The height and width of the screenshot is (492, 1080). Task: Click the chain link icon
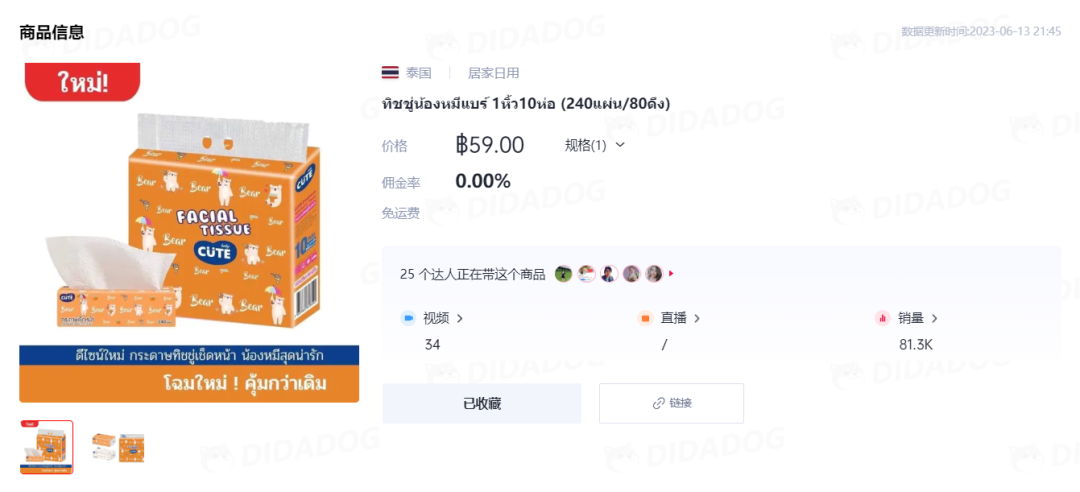(x=658, y=403)
